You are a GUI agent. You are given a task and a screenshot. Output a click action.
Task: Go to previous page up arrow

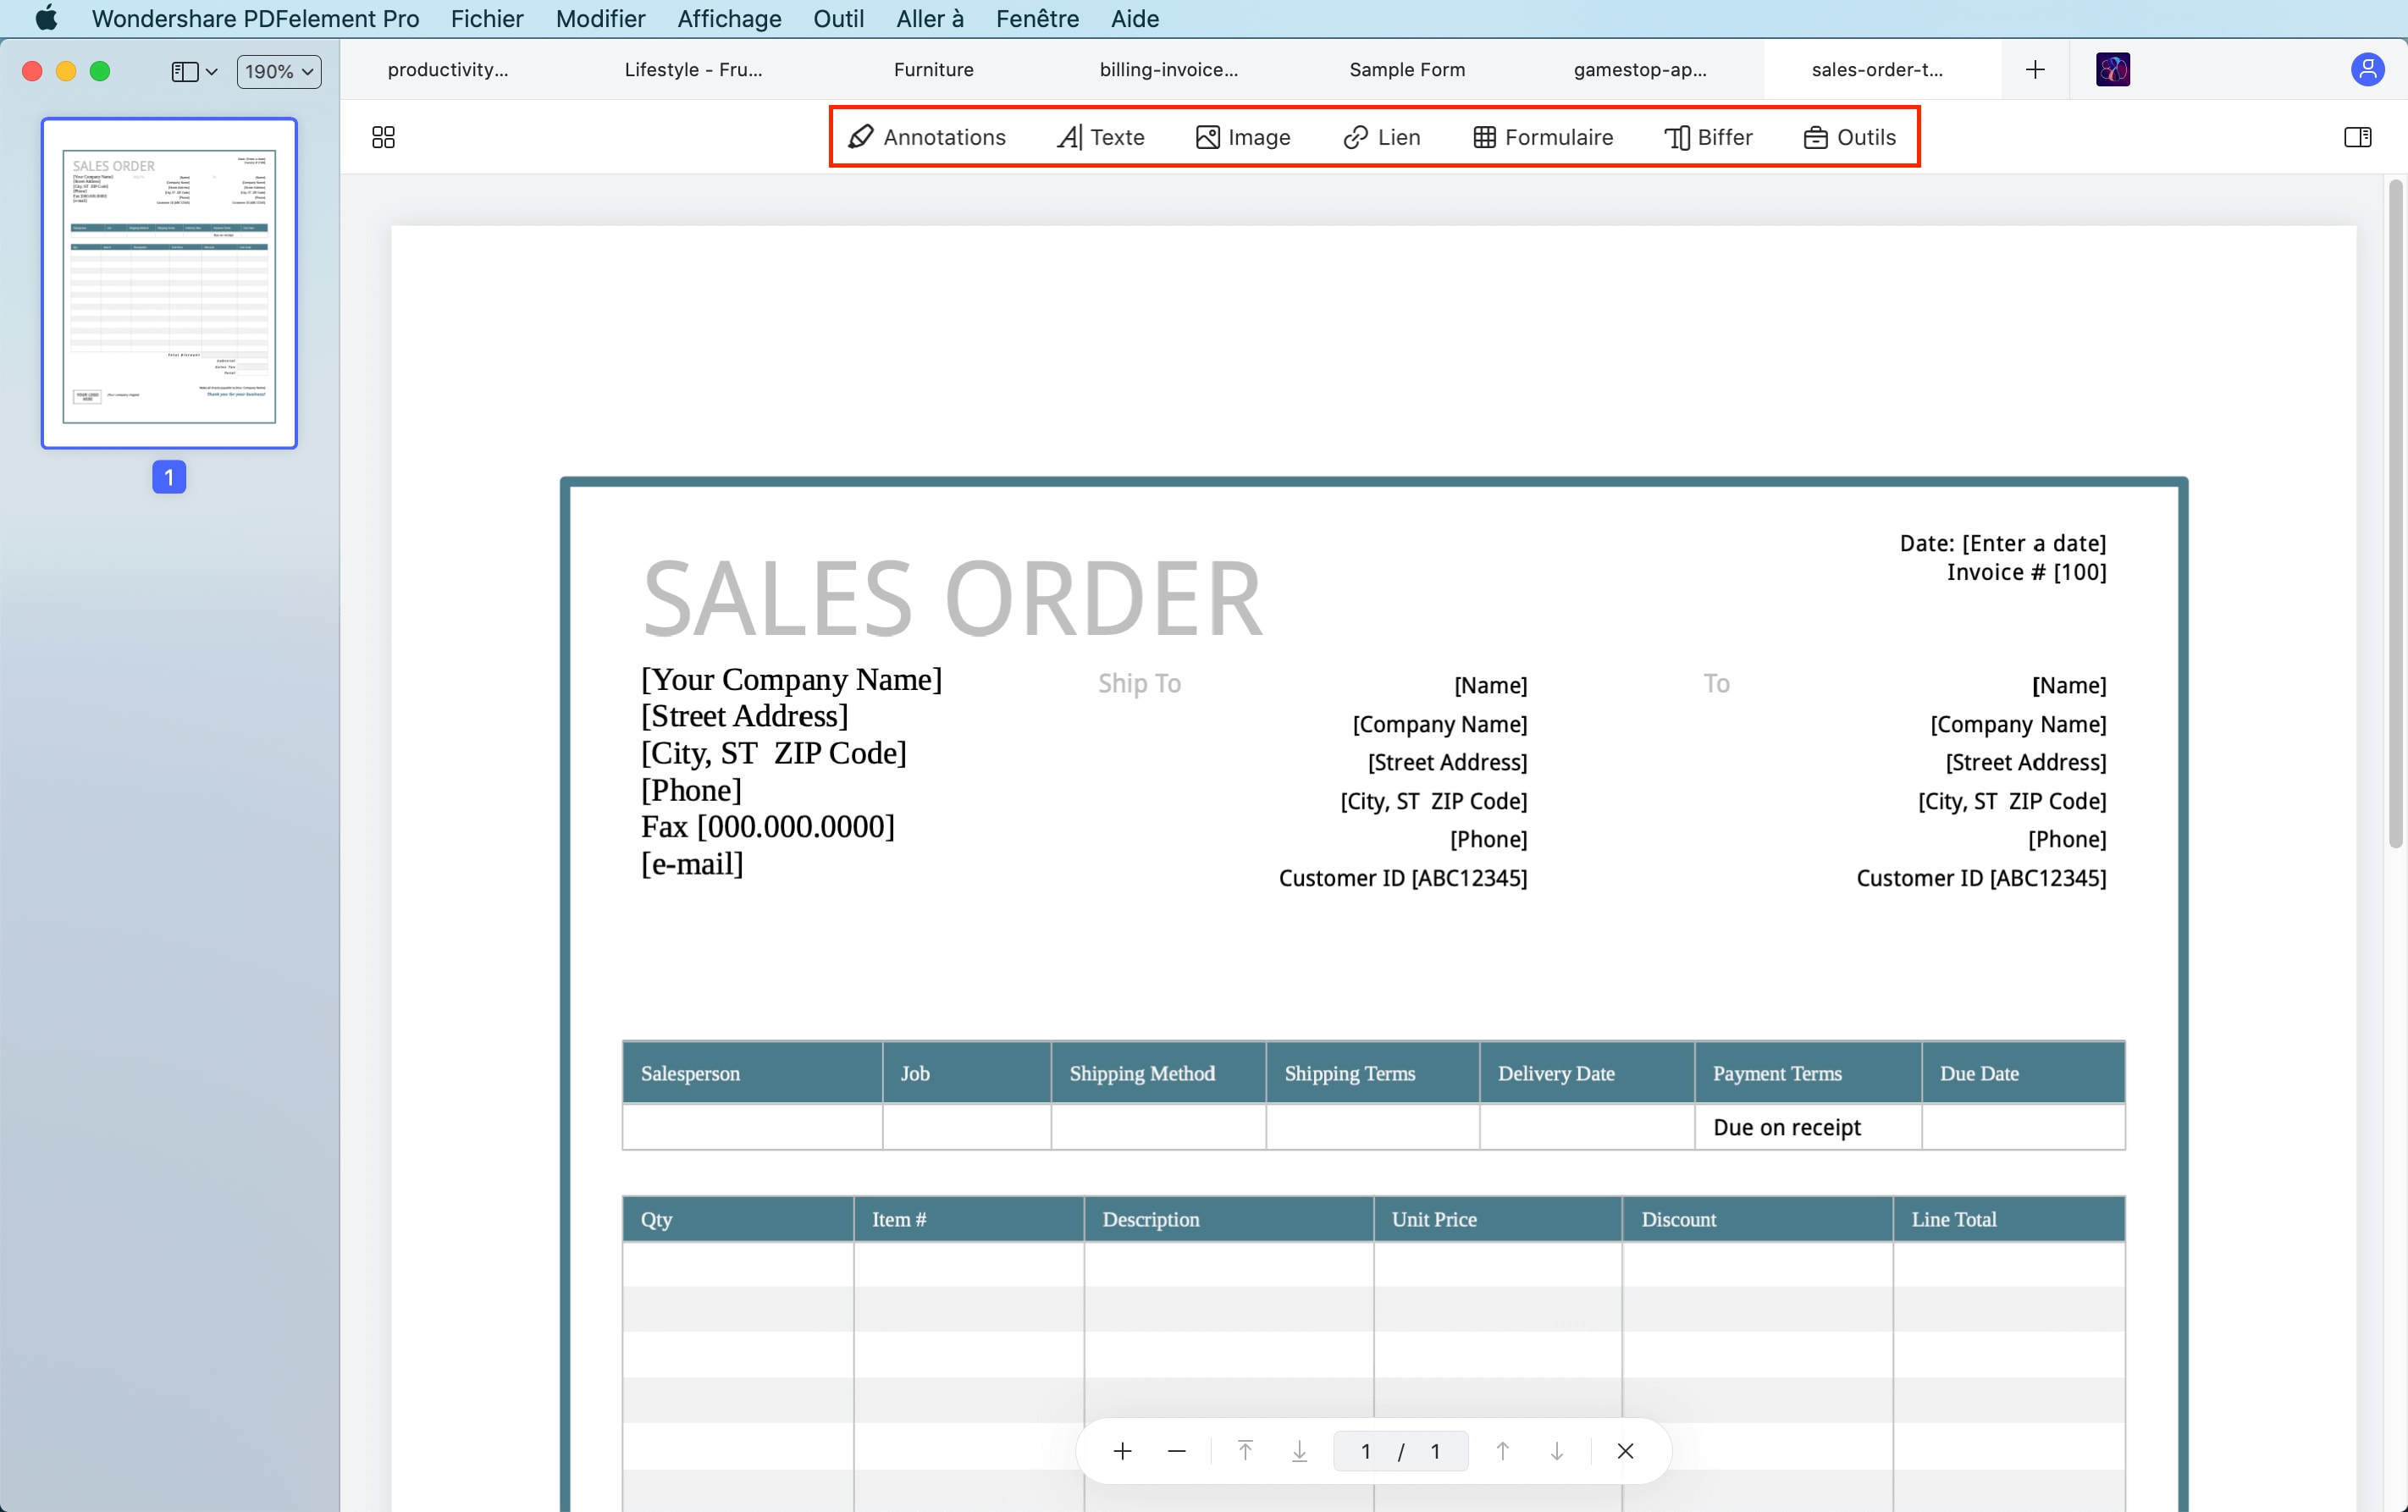(1502, 1451)
